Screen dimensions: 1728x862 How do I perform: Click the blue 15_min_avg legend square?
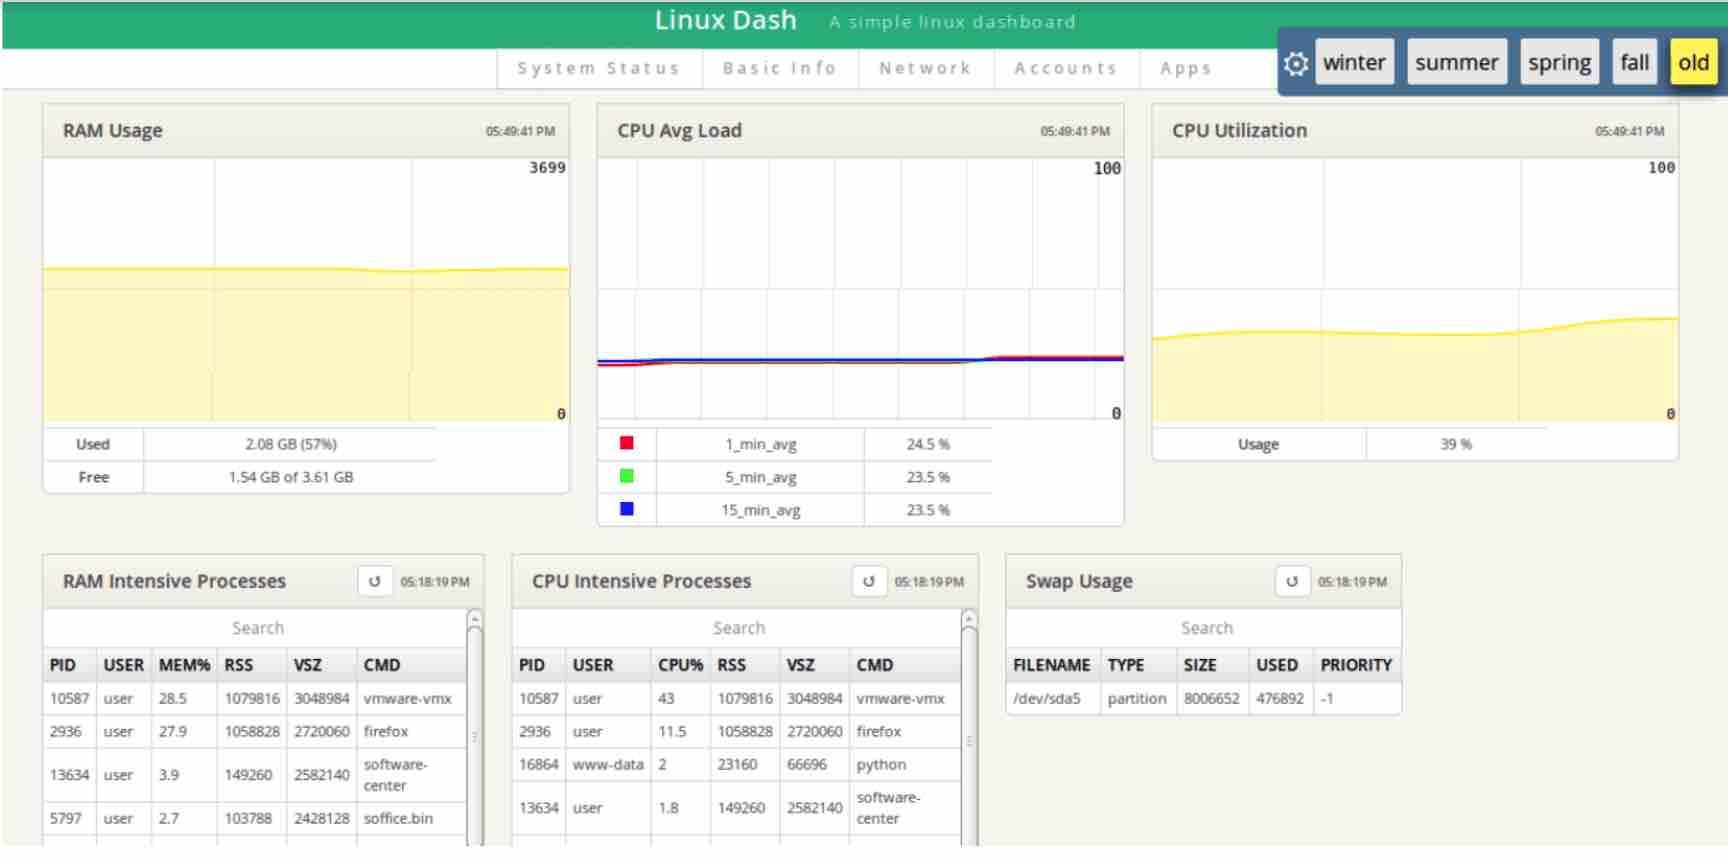tap(627, 509)
